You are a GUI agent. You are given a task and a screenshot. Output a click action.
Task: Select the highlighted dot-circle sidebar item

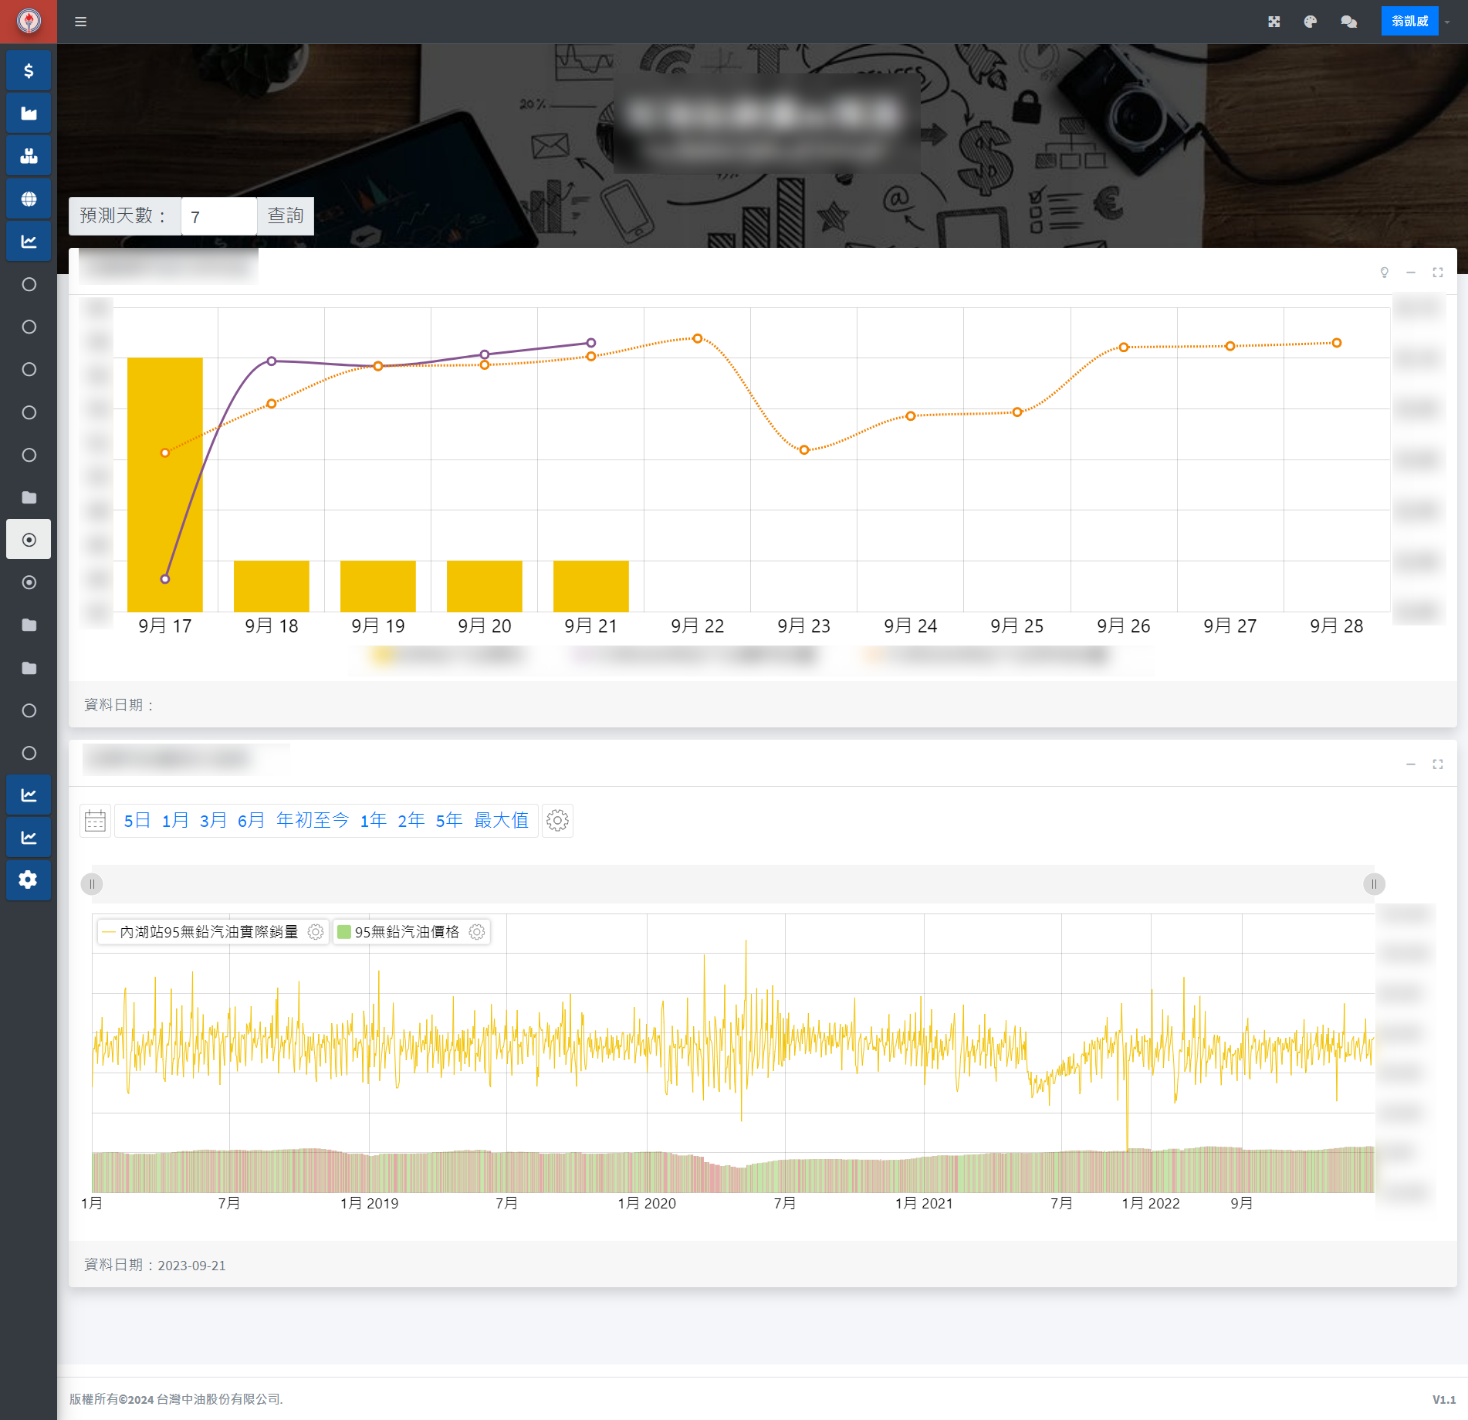[x=29, y=540]
